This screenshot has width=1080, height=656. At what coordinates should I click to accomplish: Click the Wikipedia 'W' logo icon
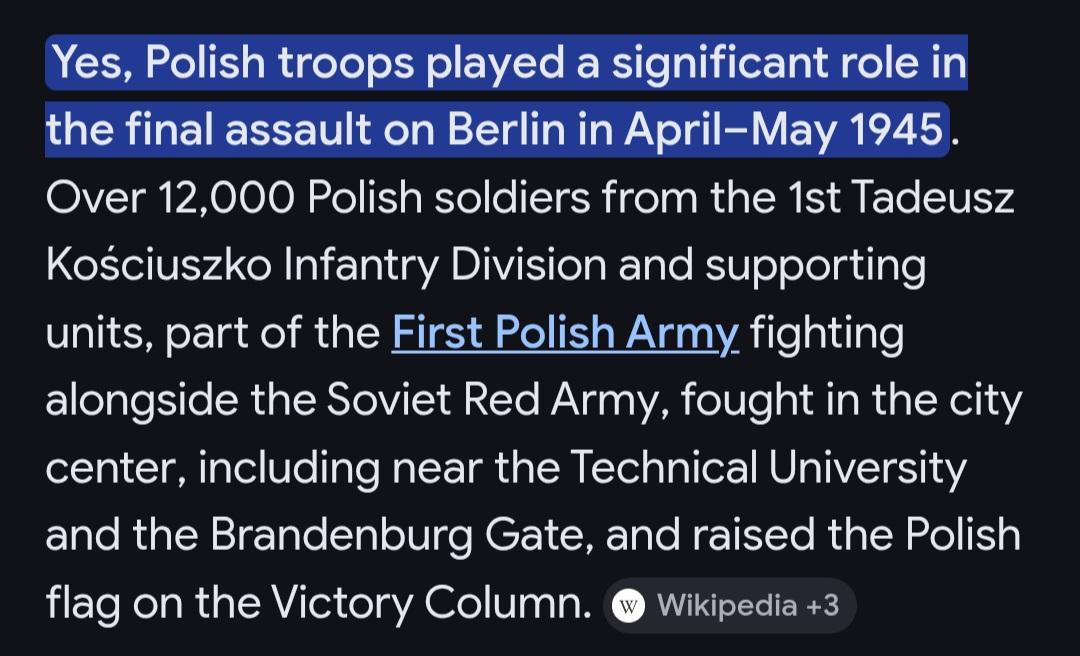[628, 605]
